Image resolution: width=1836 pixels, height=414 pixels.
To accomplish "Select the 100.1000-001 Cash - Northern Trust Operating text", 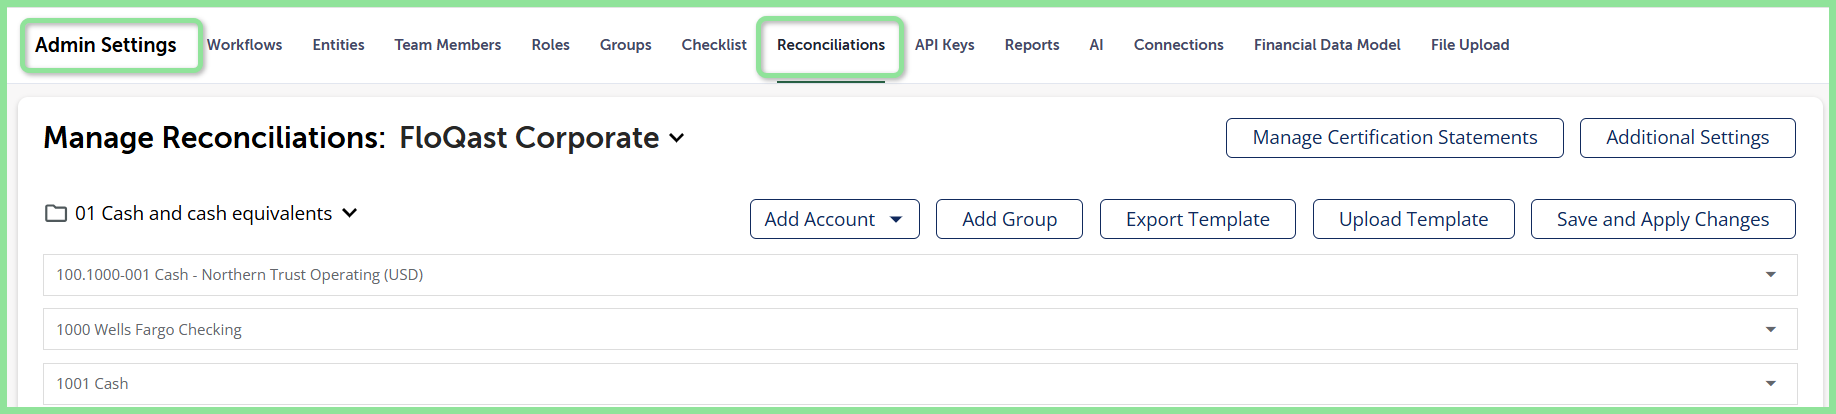I will click(x=240, y=274).
